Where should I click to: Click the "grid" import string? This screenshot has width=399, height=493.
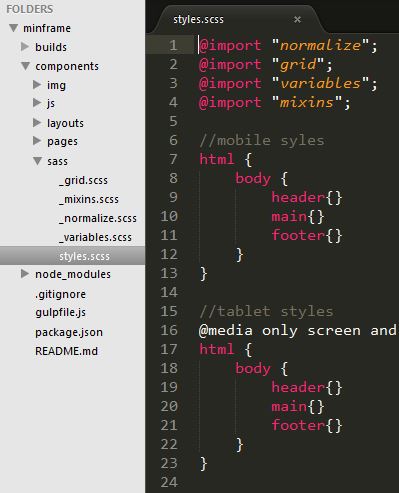pos(298,64)
